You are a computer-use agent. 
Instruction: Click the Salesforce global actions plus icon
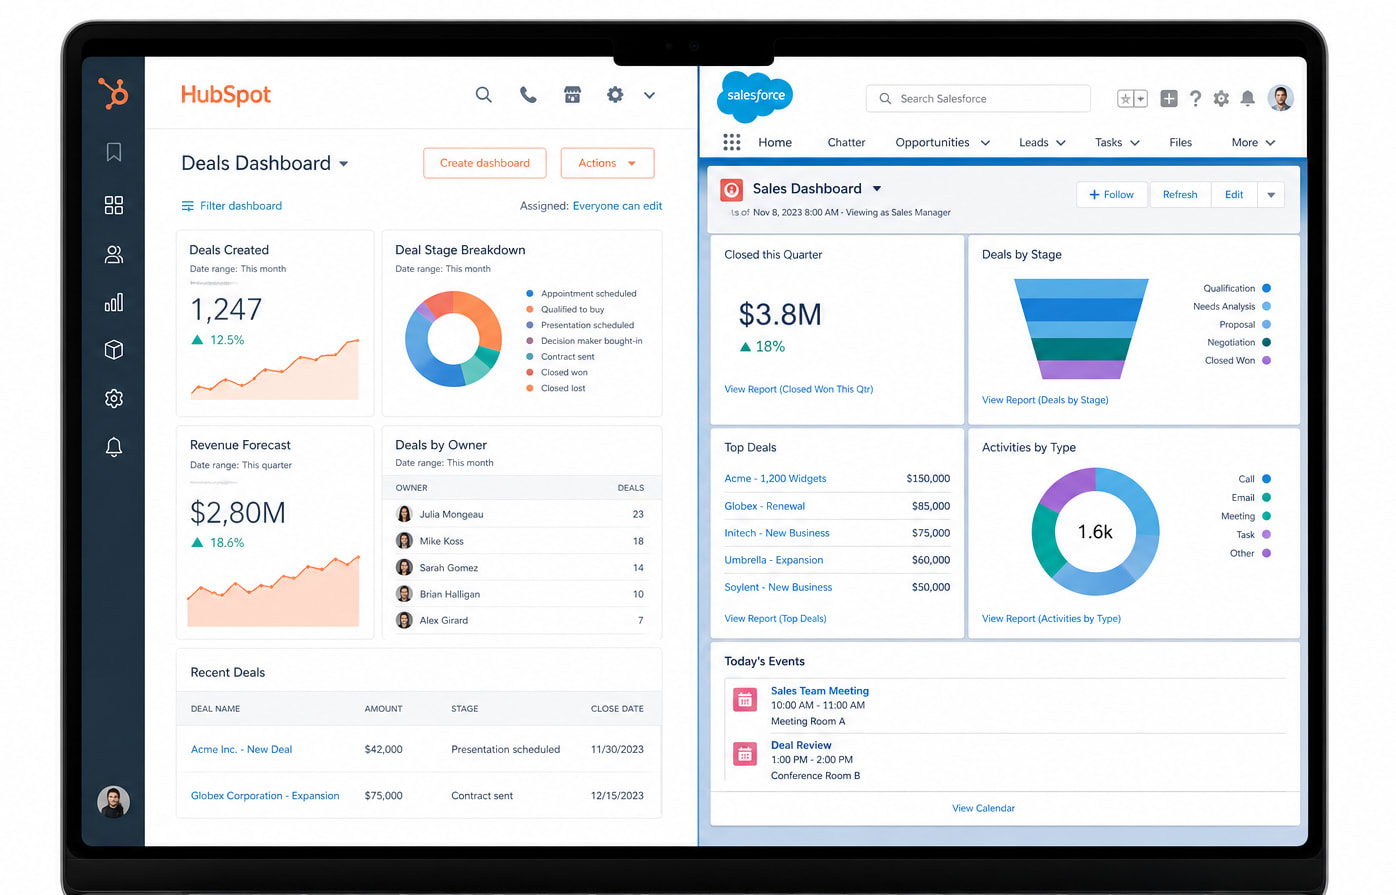[x=1169, y=98]
